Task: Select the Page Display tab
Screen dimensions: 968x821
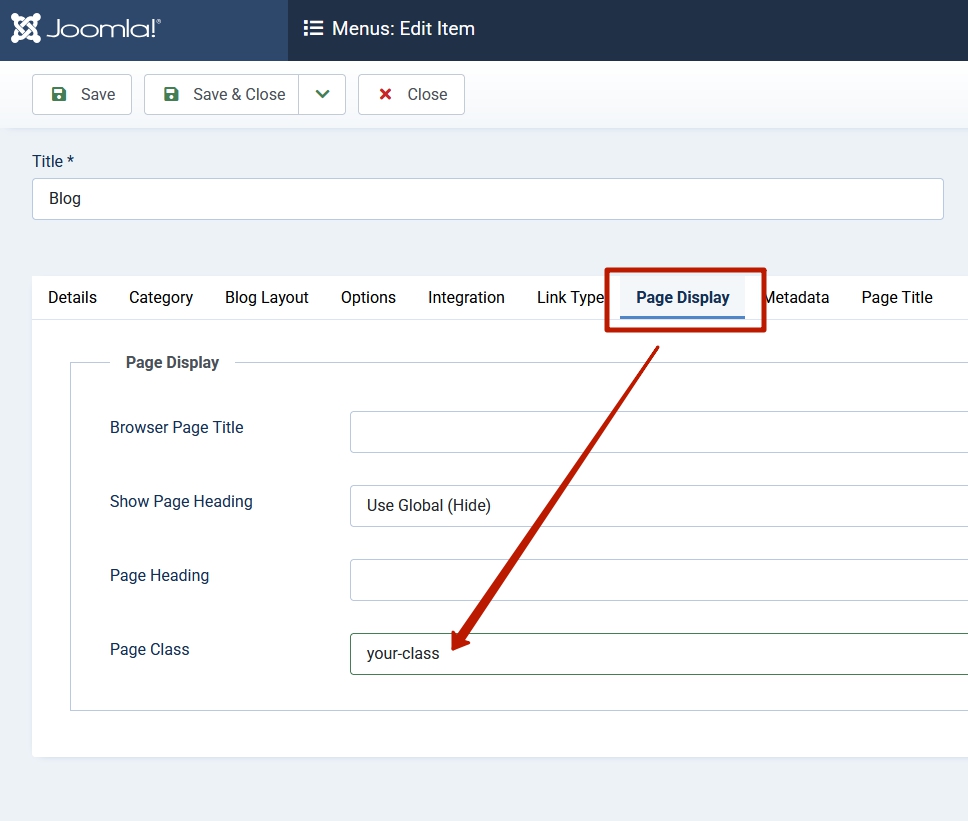Action: pos(683,297)
